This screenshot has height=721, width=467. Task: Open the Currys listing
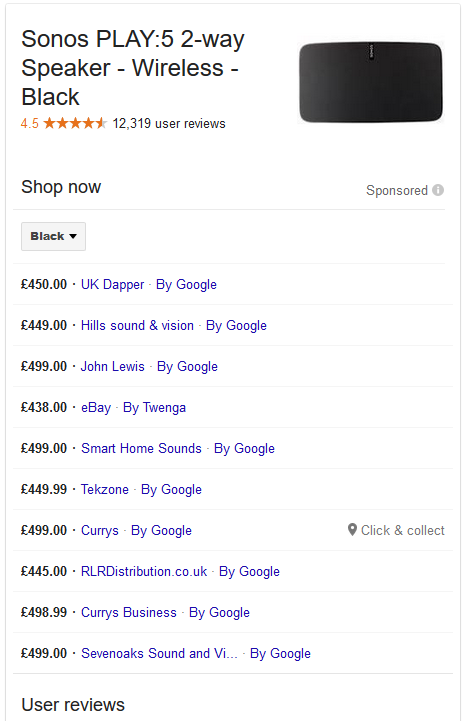pyautogui.click(x=100, y=530)
